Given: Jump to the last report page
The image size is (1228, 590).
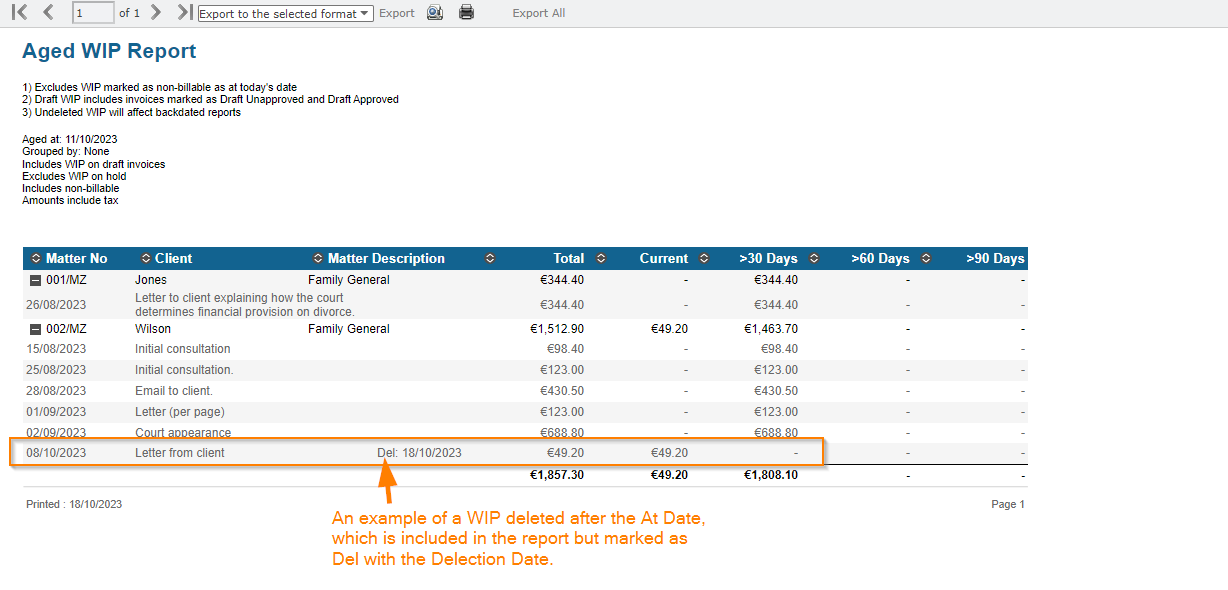Looking at the screenshot, I should [x=184, y=13].
